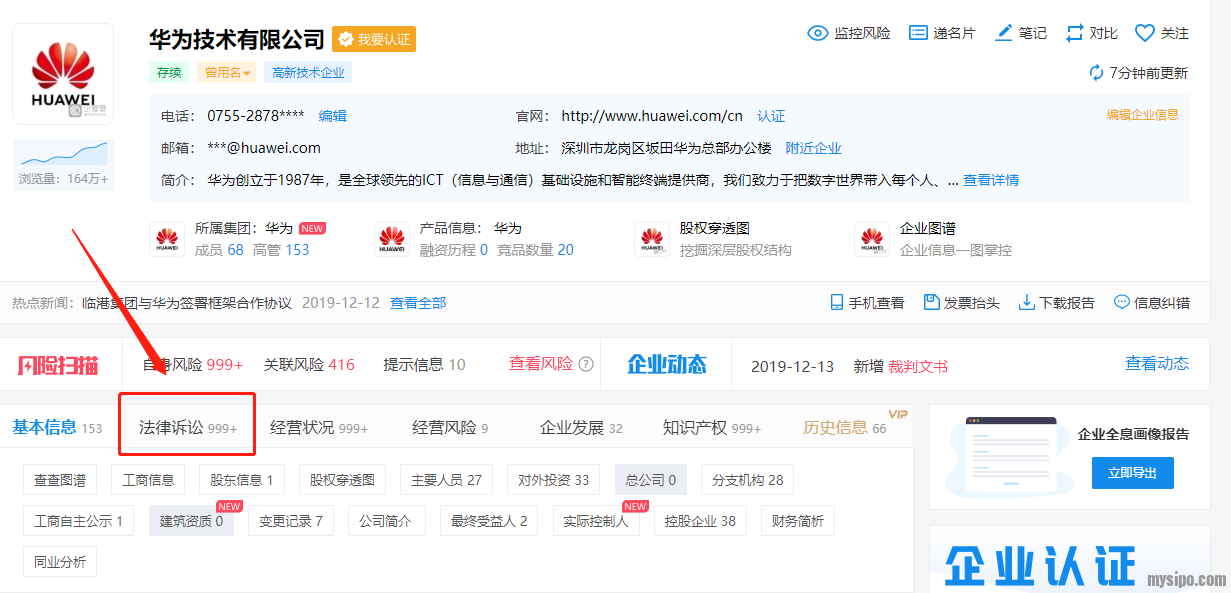Expand hot news via 查看全部
This screenshot has height=593, width=1231.
(x=418, y=302)
